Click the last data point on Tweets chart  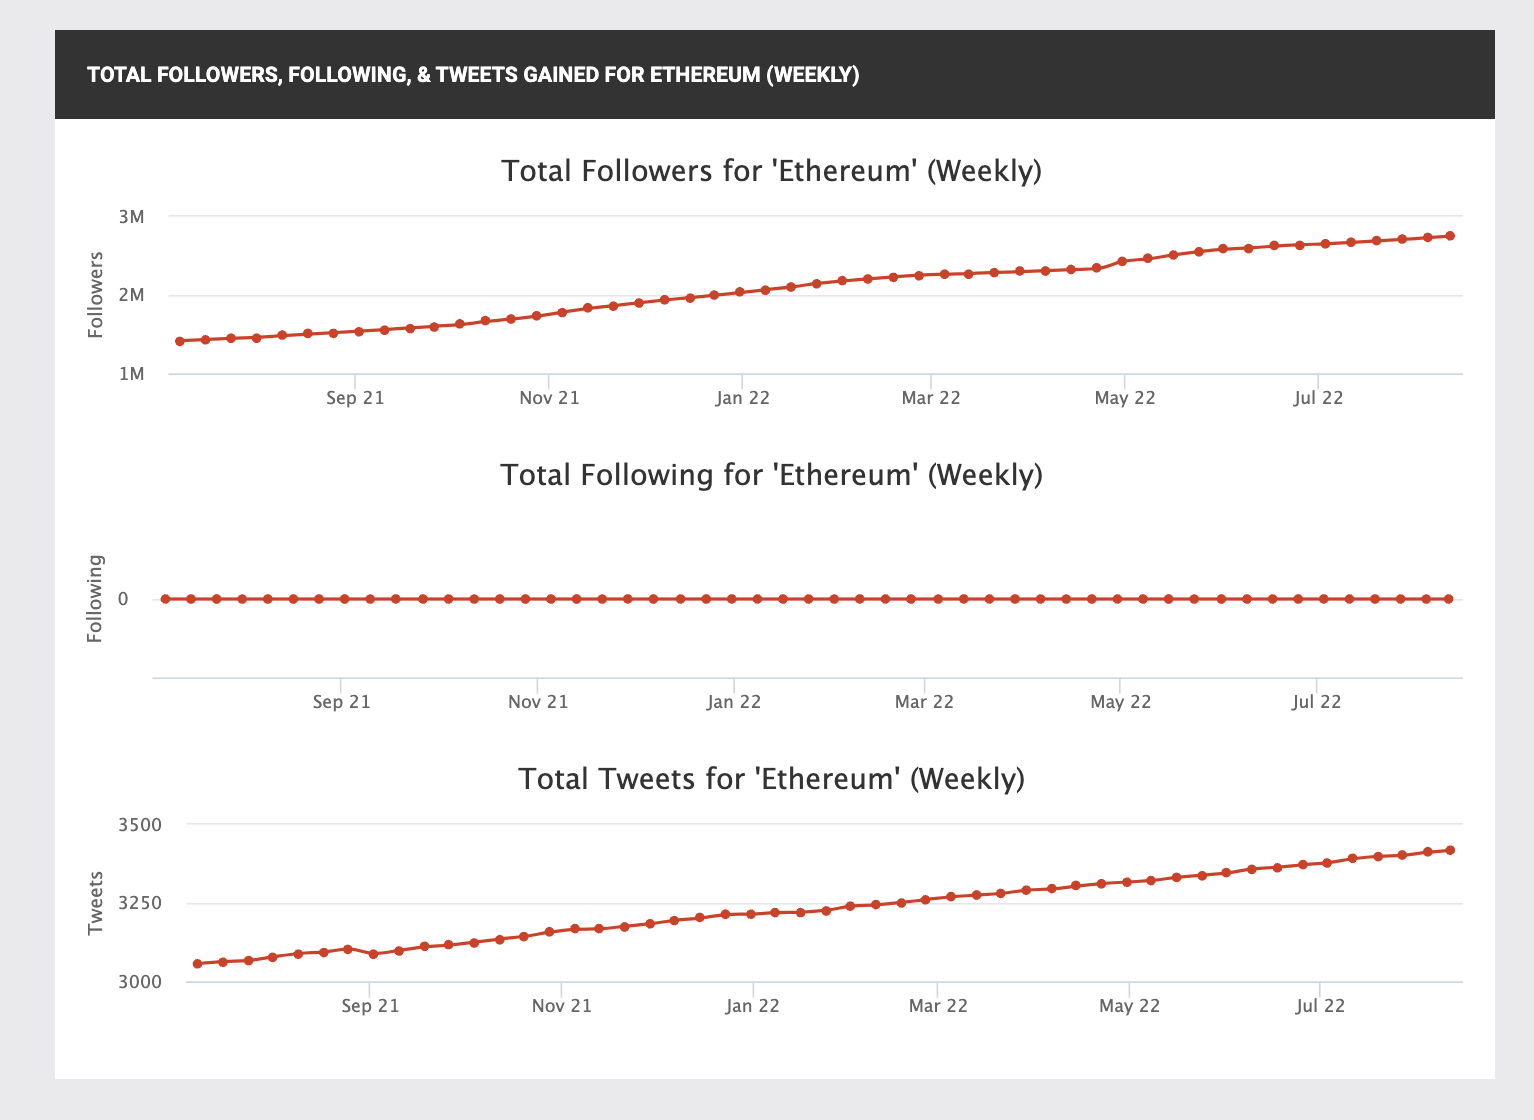tap(1450, 850)
